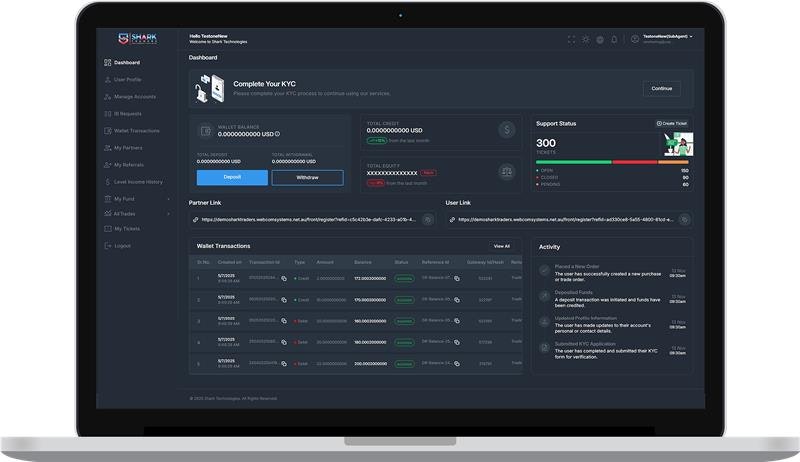Click the Total Equity scales icon
Screen dimensions: 800x462
(x=507, y=172)
